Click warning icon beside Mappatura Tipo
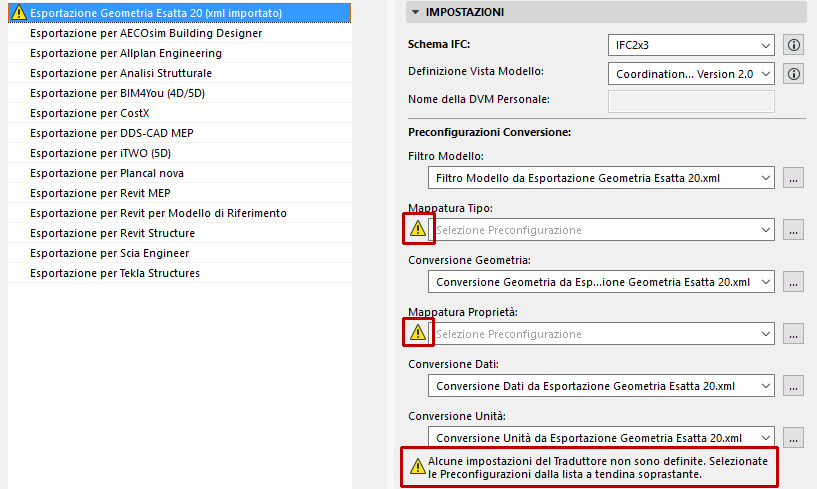This screenshot has width=817, height=489. [x=418, y=229]
